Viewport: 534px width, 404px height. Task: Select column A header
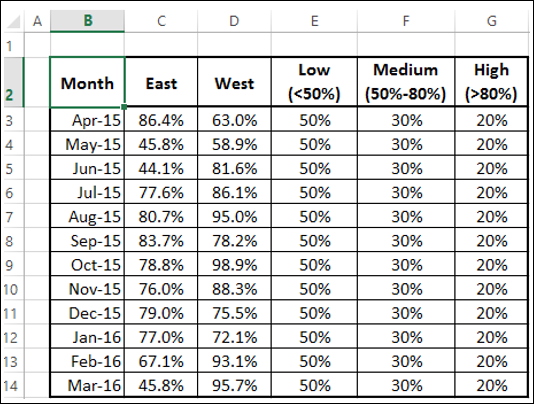[x=37, y=21]
